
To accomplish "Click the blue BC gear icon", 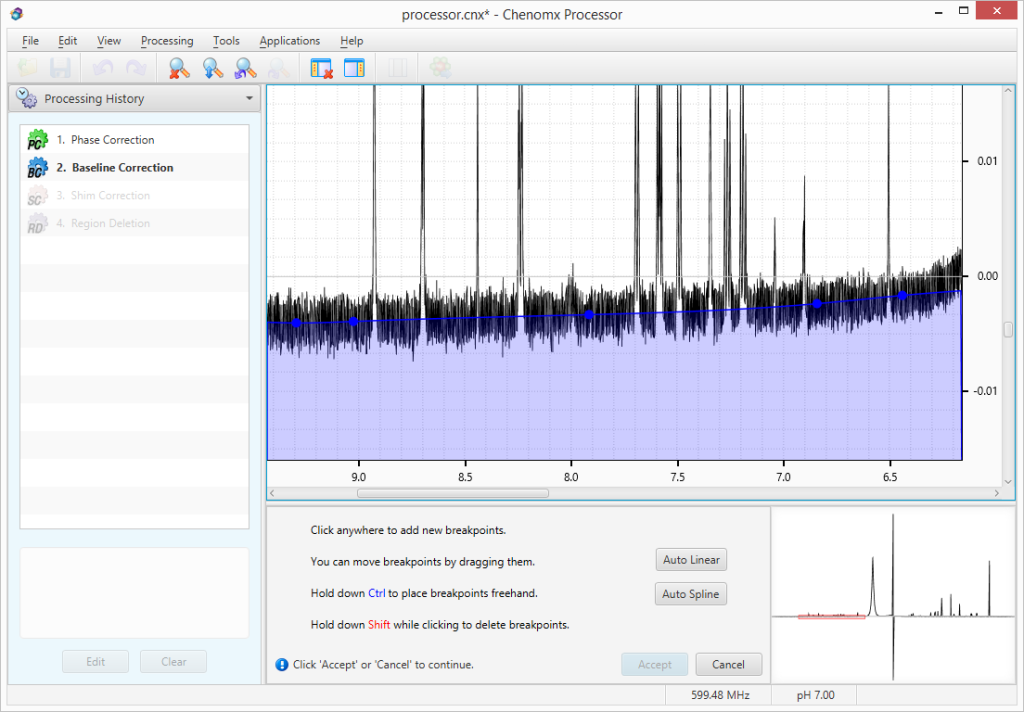I will (37, 168).
